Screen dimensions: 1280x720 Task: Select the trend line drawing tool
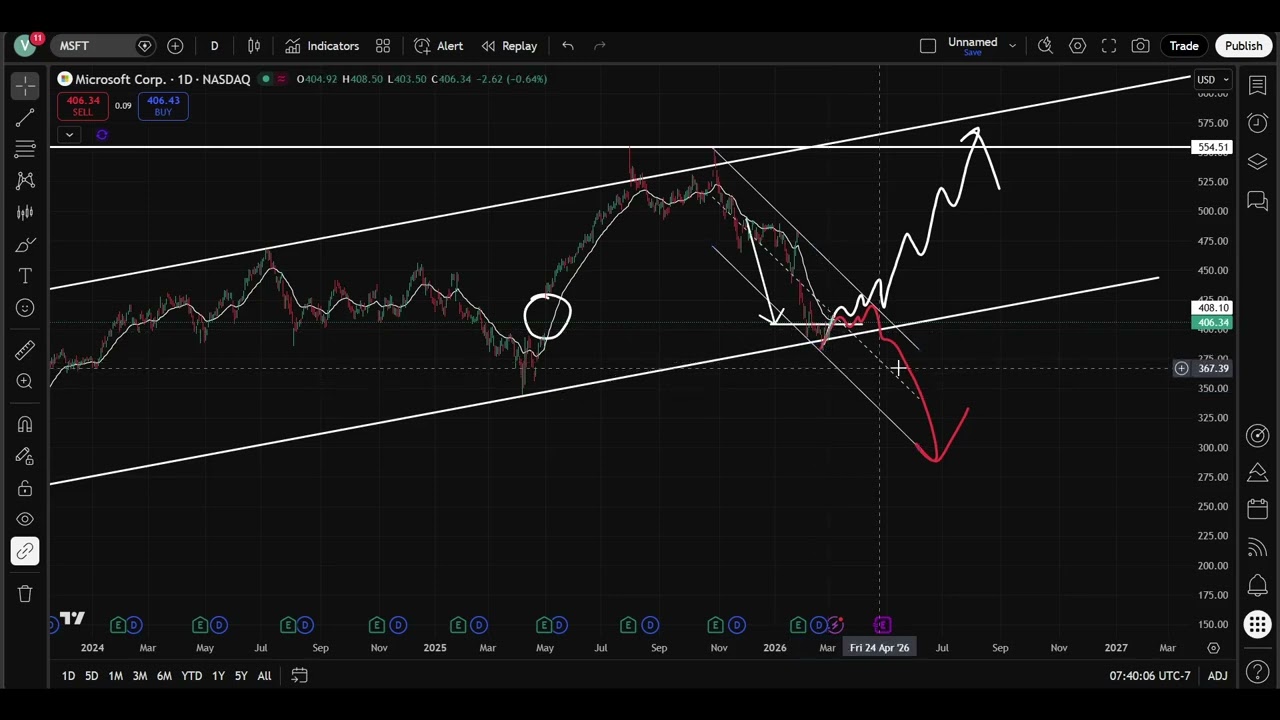pos(25,118)
